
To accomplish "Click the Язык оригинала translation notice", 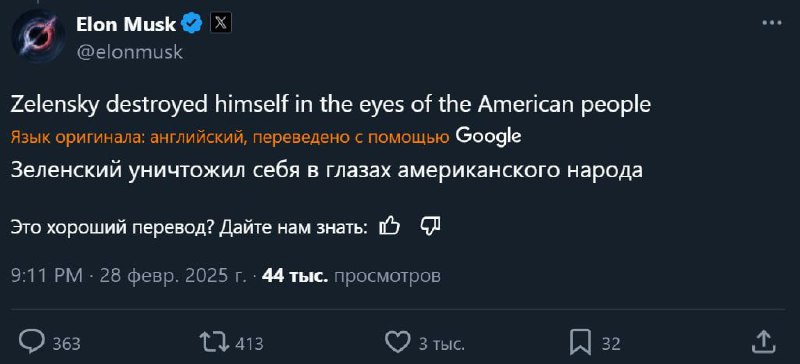I will tap(230, 137).
